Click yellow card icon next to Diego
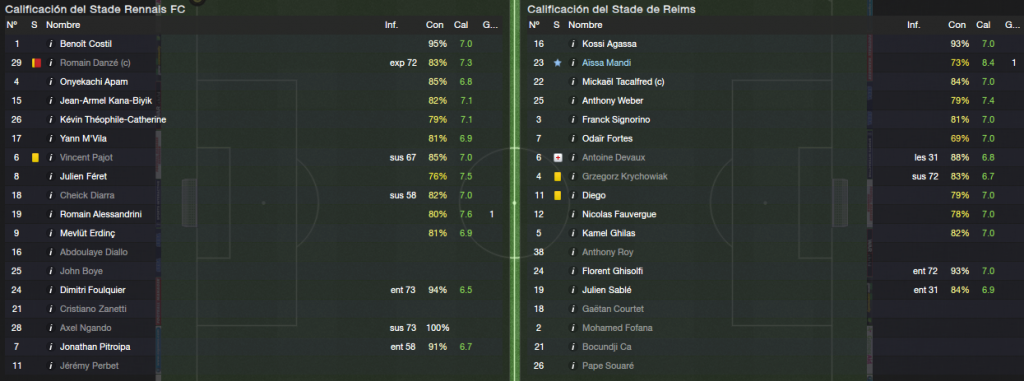 click(x=557, y=195)
